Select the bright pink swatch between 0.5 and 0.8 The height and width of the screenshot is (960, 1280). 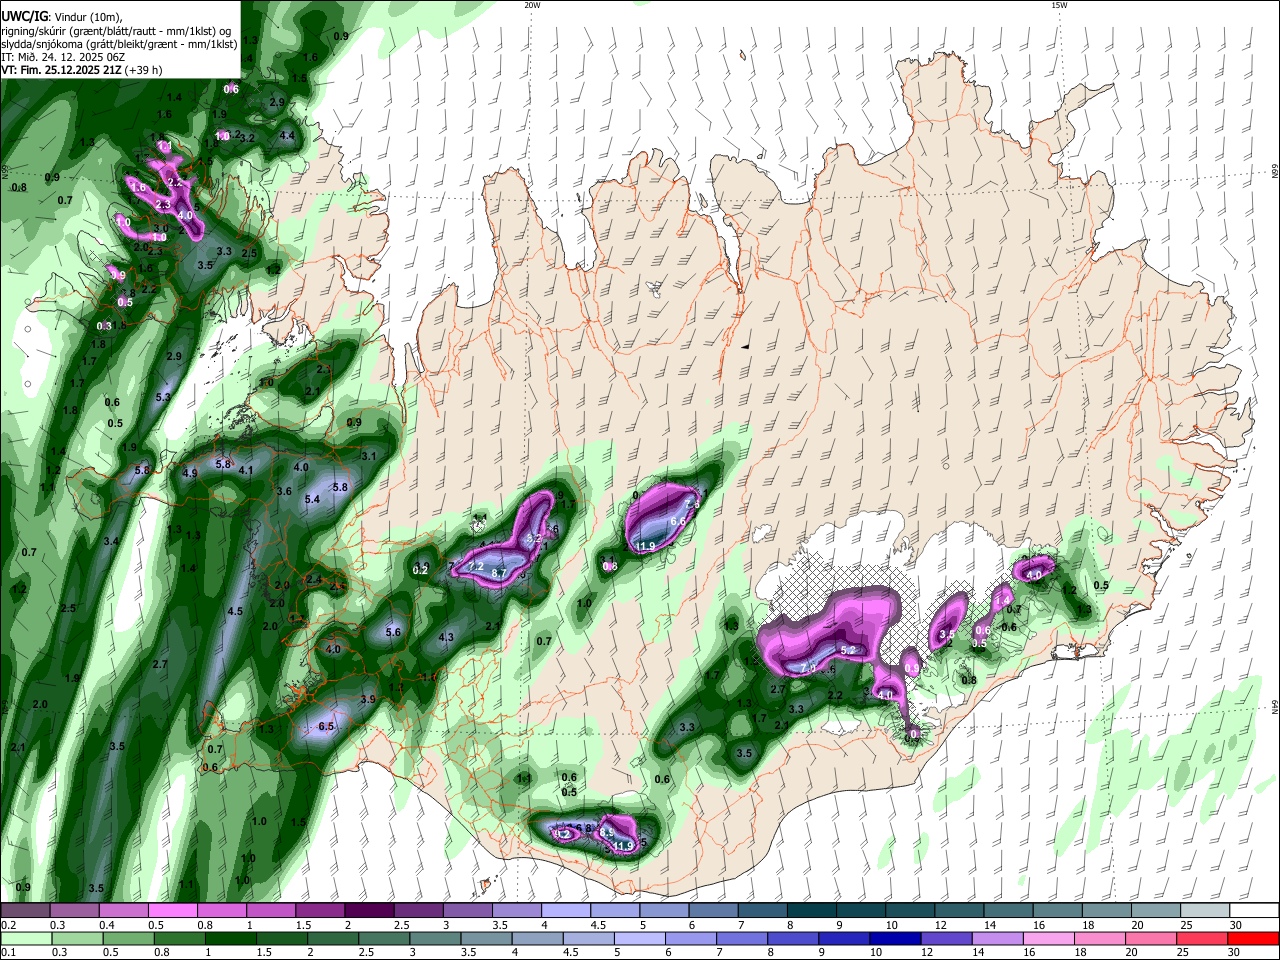172,911
